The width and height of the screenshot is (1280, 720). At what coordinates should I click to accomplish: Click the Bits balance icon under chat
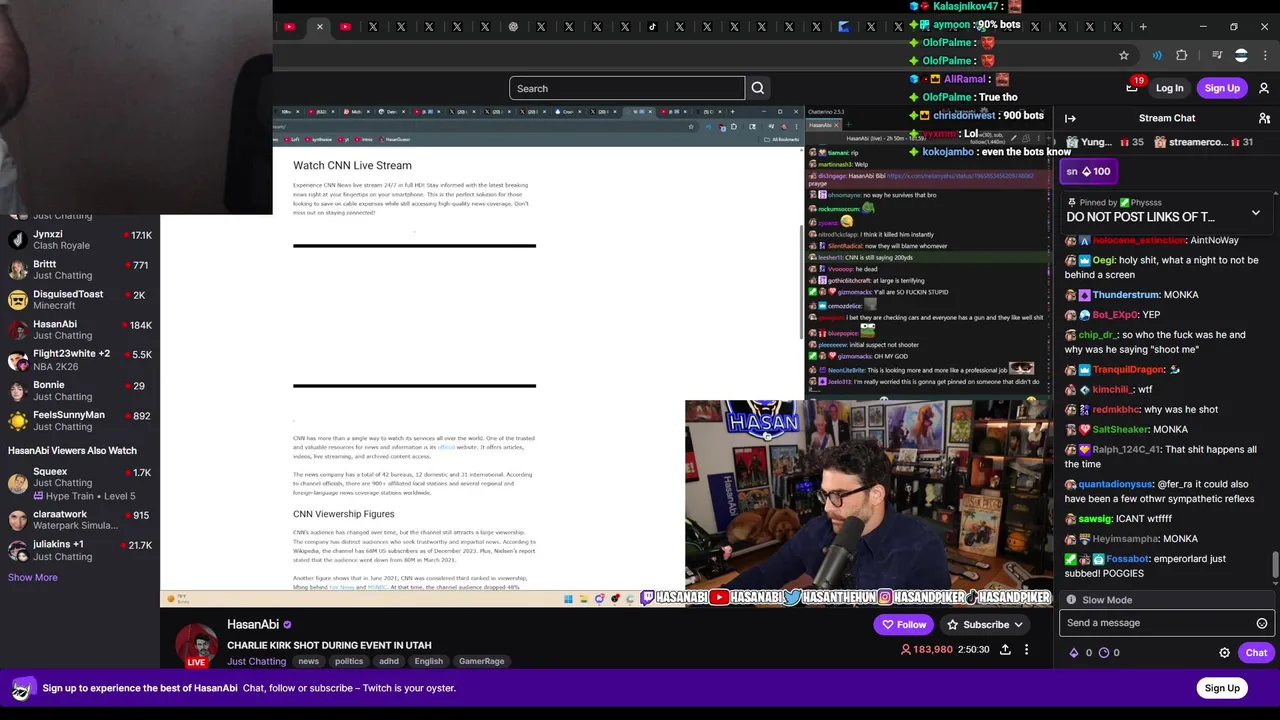[1074, 653]
